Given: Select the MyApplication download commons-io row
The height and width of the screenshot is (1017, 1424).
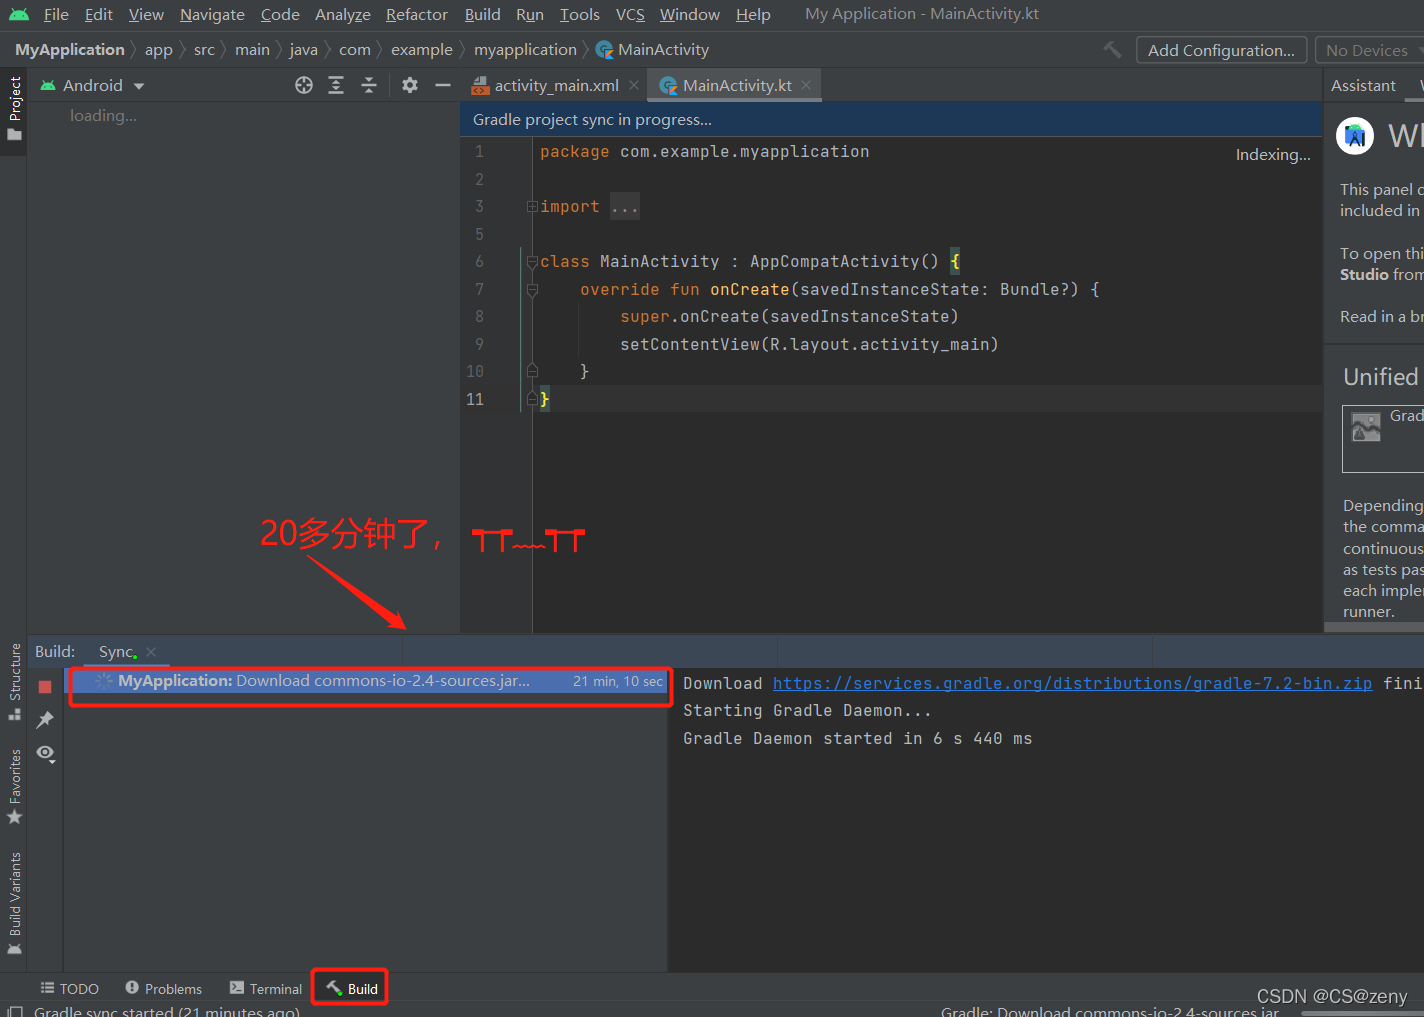Looking at the screenshot, I should [x=367, y=681].
